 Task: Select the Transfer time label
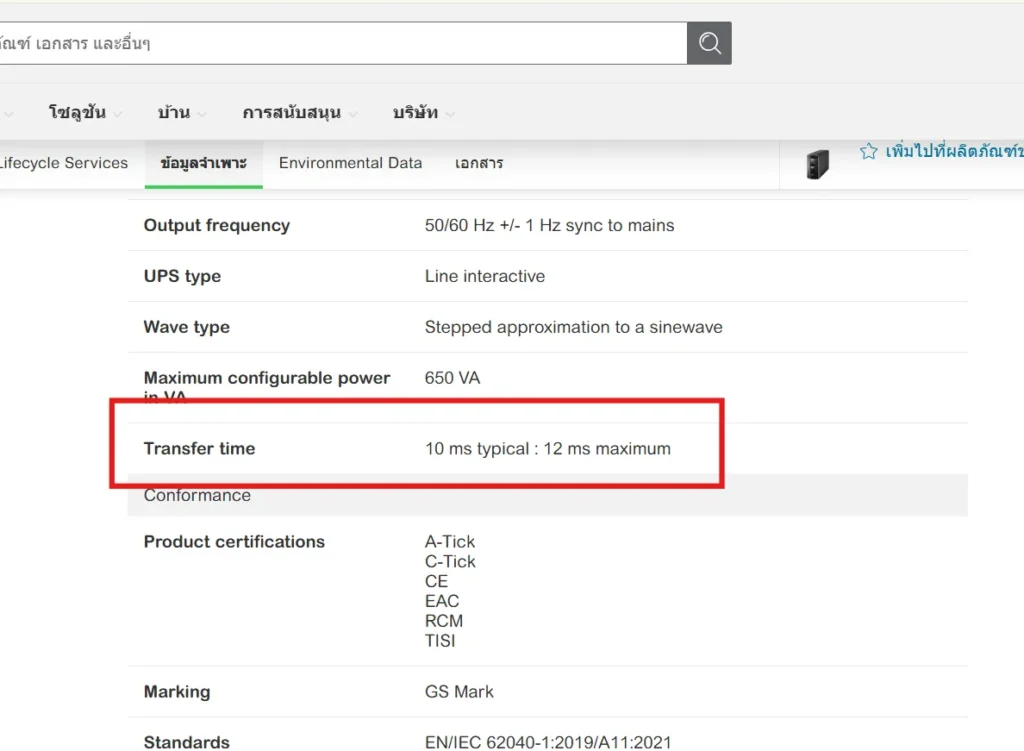point(199,449)
